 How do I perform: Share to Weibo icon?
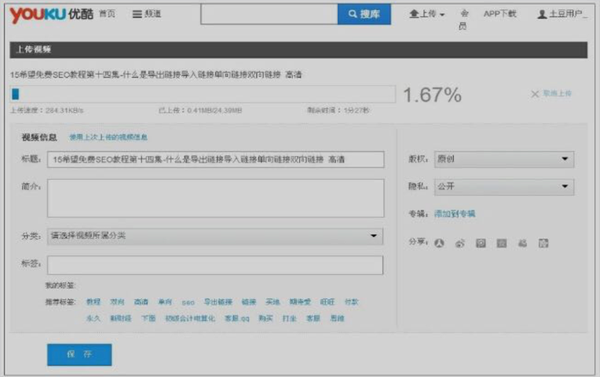coord(460,243)
